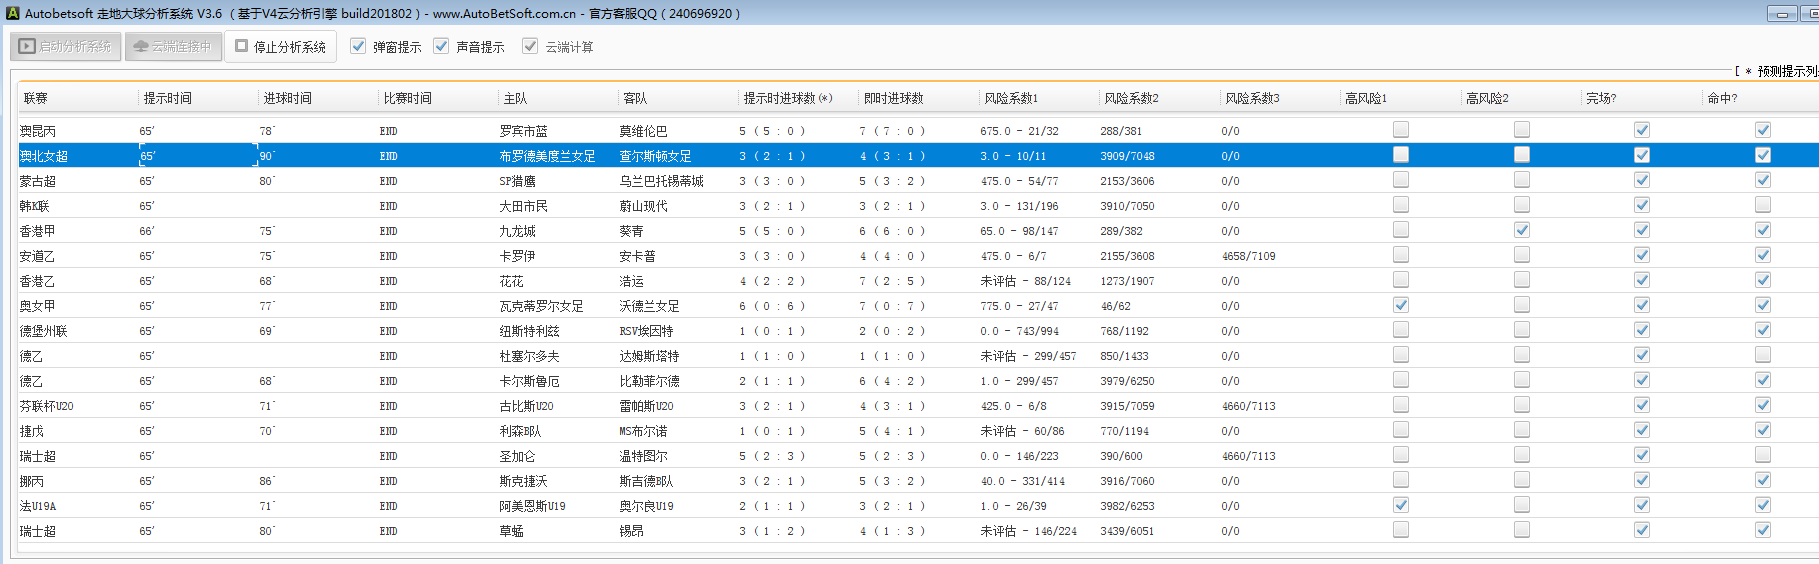
Task: Toggle 完场? checkbox in 澳昆丙 row
Action: pyautogui.click(x=1641, y=130)
